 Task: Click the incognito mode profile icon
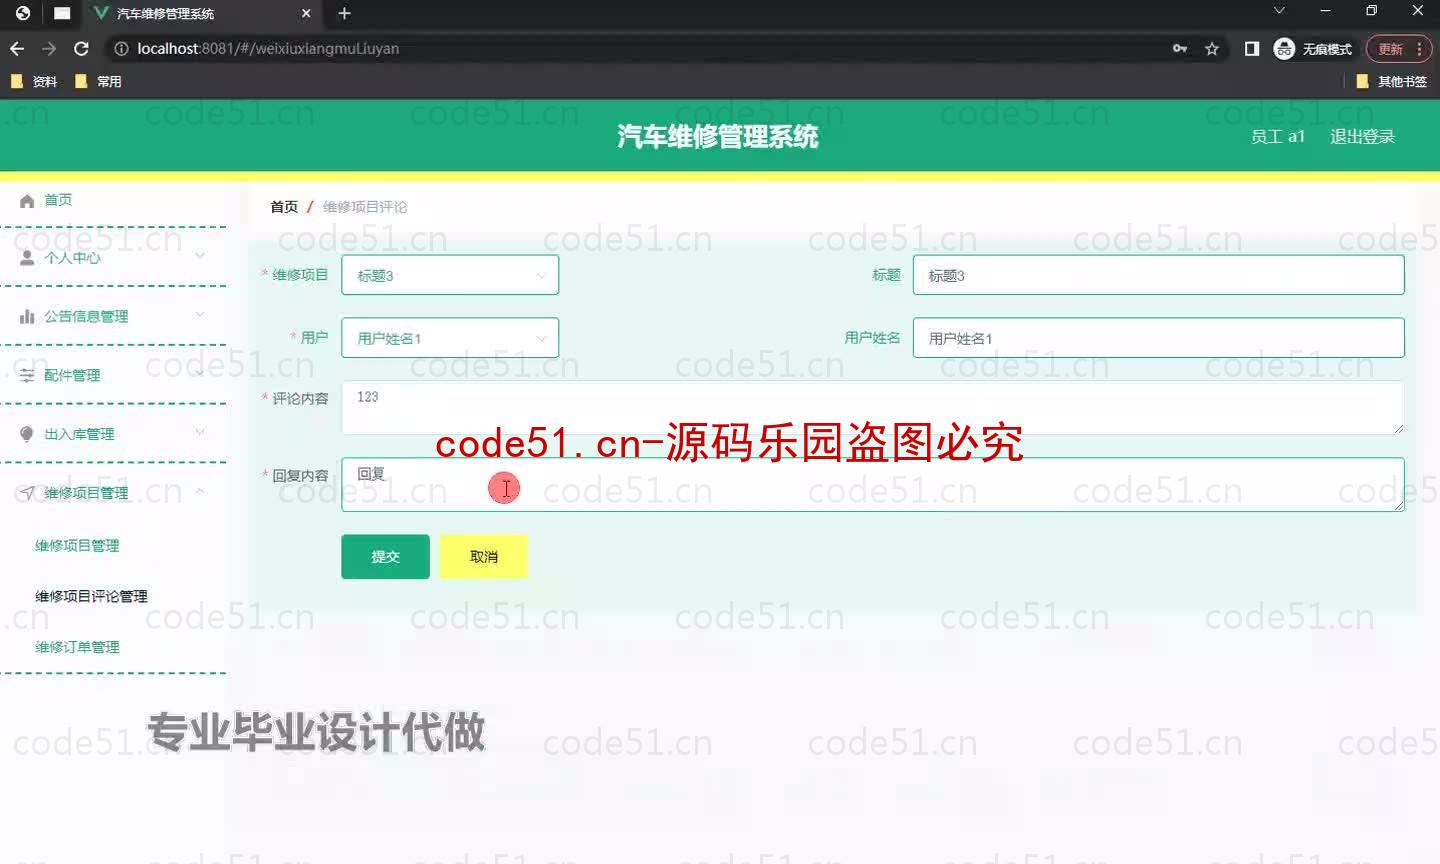(x=1284, y=48)
